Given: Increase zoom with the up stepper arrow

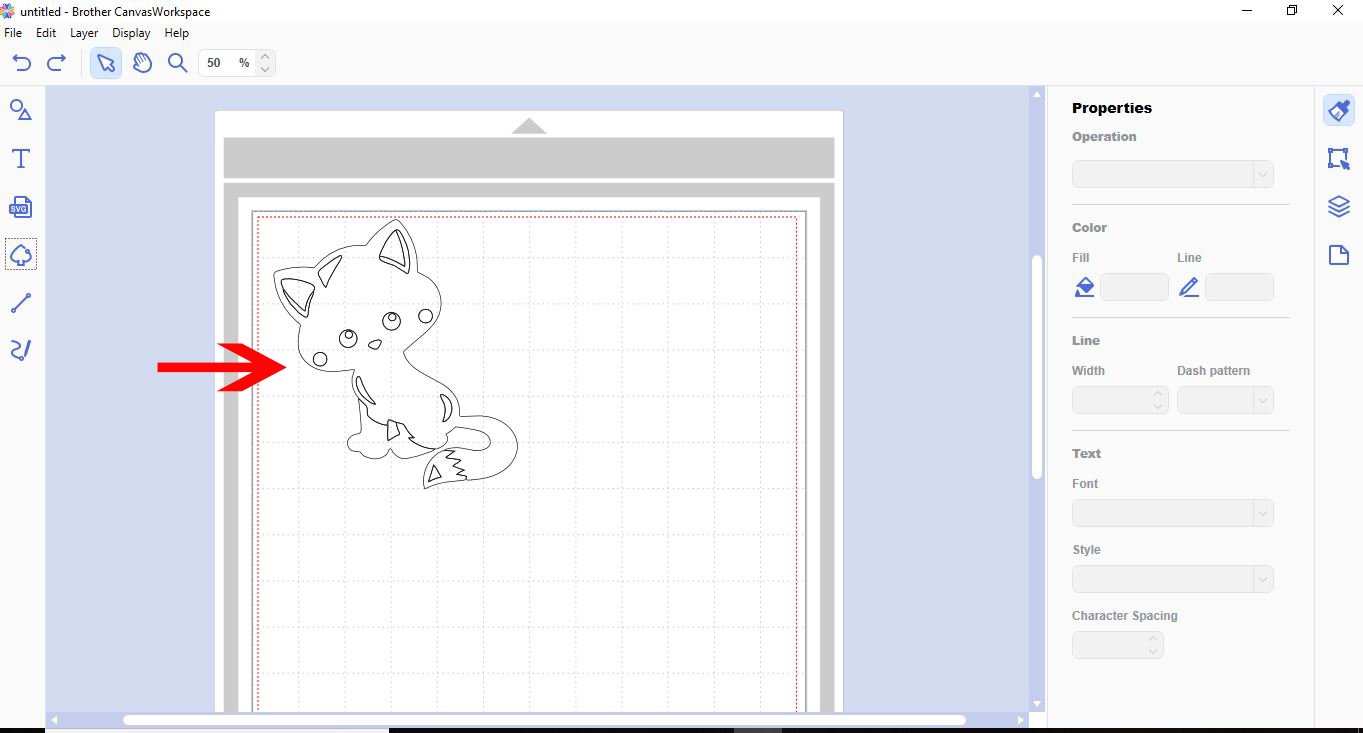Looking at the screenshot, I should tap(265, 57).
